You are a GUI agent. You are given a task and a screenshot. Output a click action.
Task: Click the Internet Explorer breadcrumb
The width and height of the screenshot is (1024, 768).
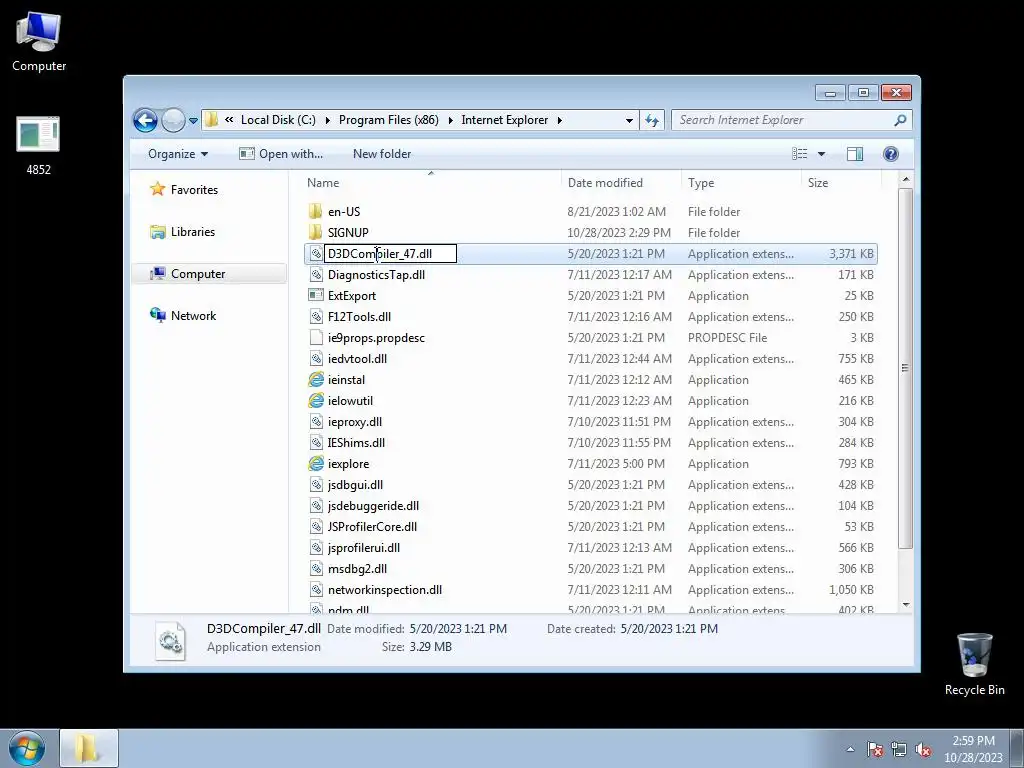505,120
